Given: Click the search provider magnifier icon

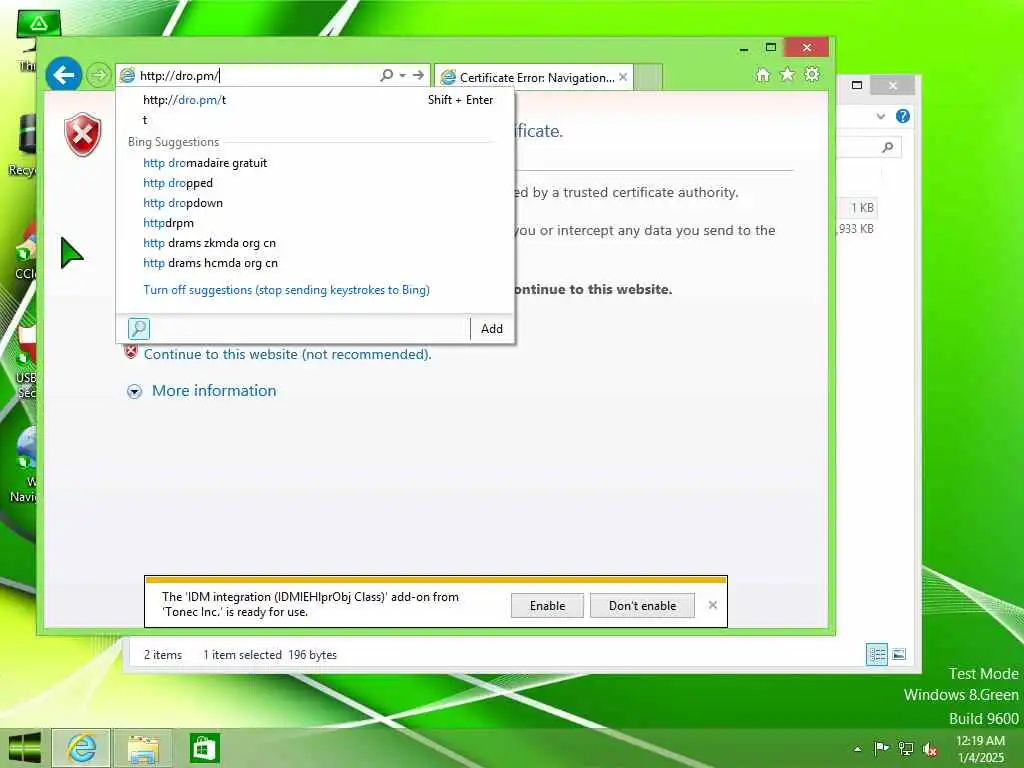Looking at the screenshot, I should pos(138,328).
